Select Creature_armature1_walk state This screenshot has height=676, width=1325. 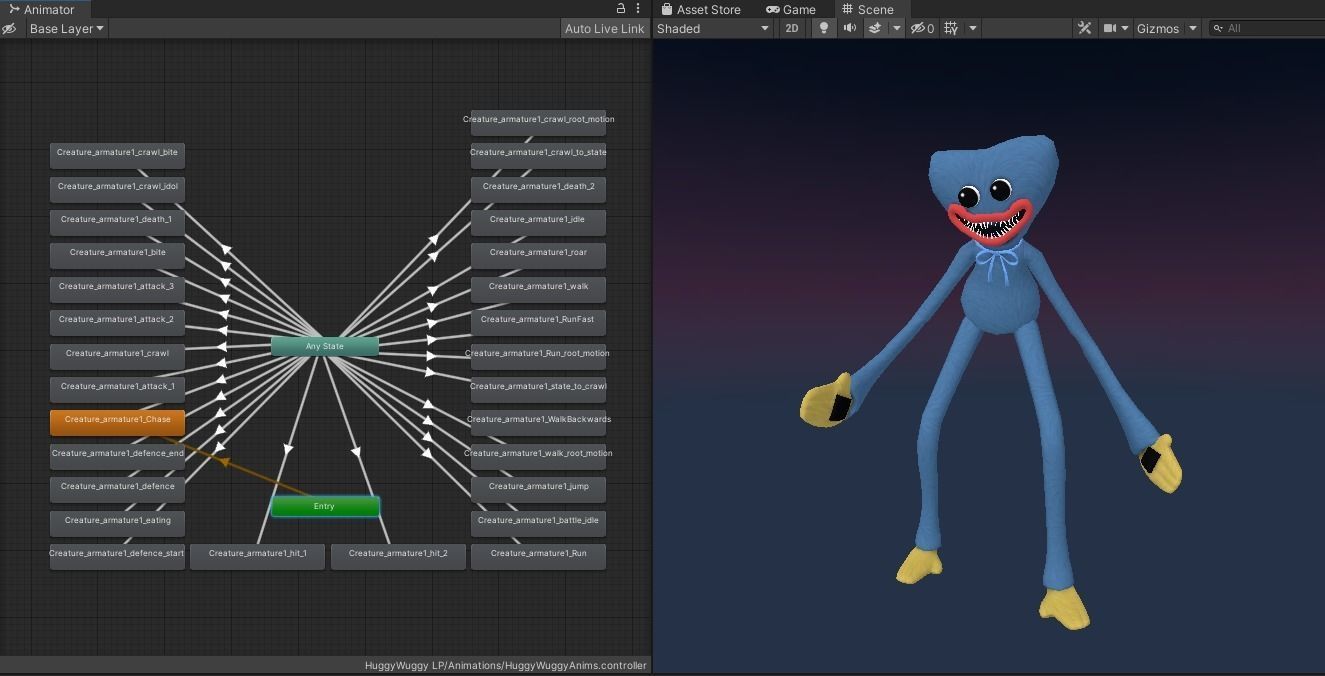tap(538, 288)
